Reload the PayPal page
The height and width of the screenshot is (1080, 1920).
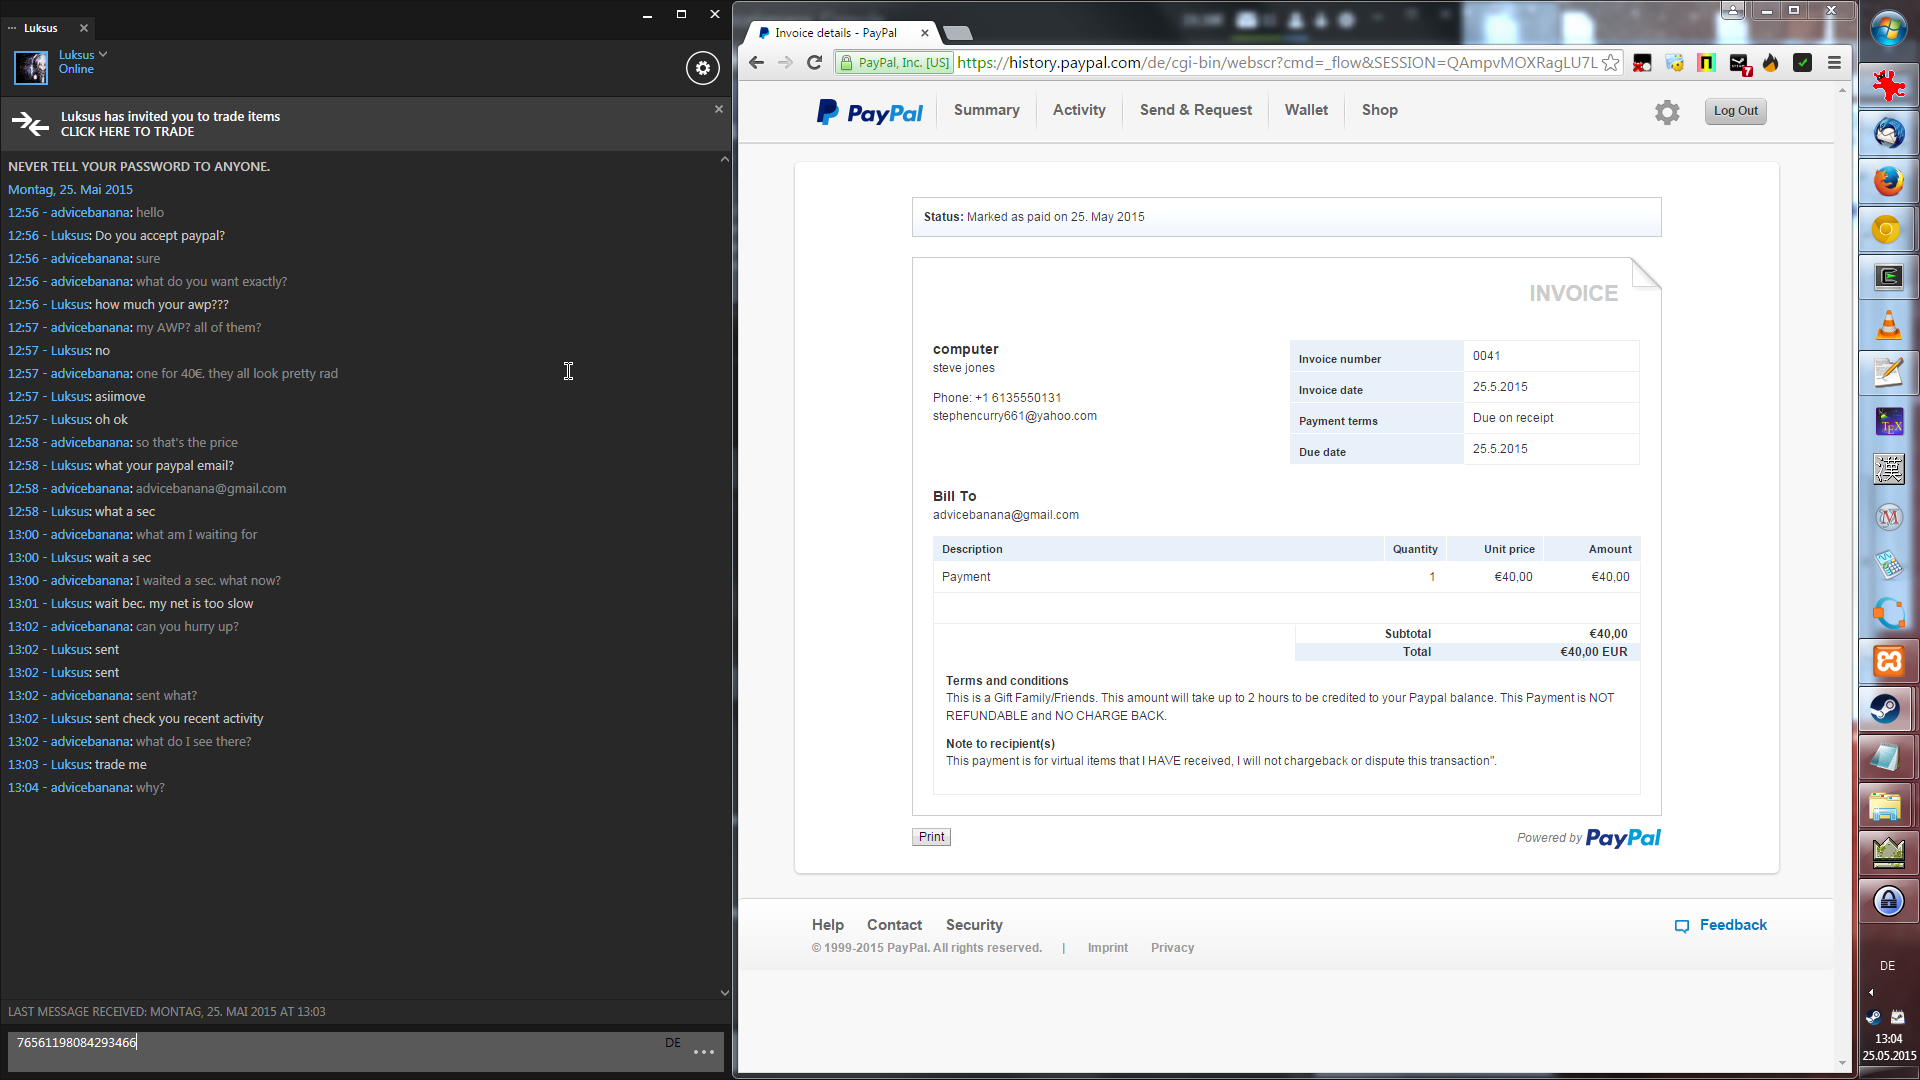tap(814, 63)
